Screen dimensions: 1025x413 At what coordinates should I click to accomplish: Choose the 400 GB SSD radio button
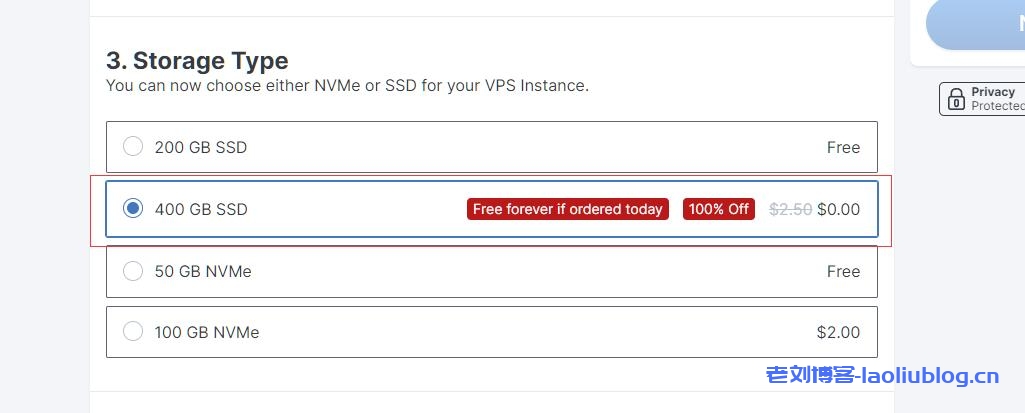[x=133, y=209]
